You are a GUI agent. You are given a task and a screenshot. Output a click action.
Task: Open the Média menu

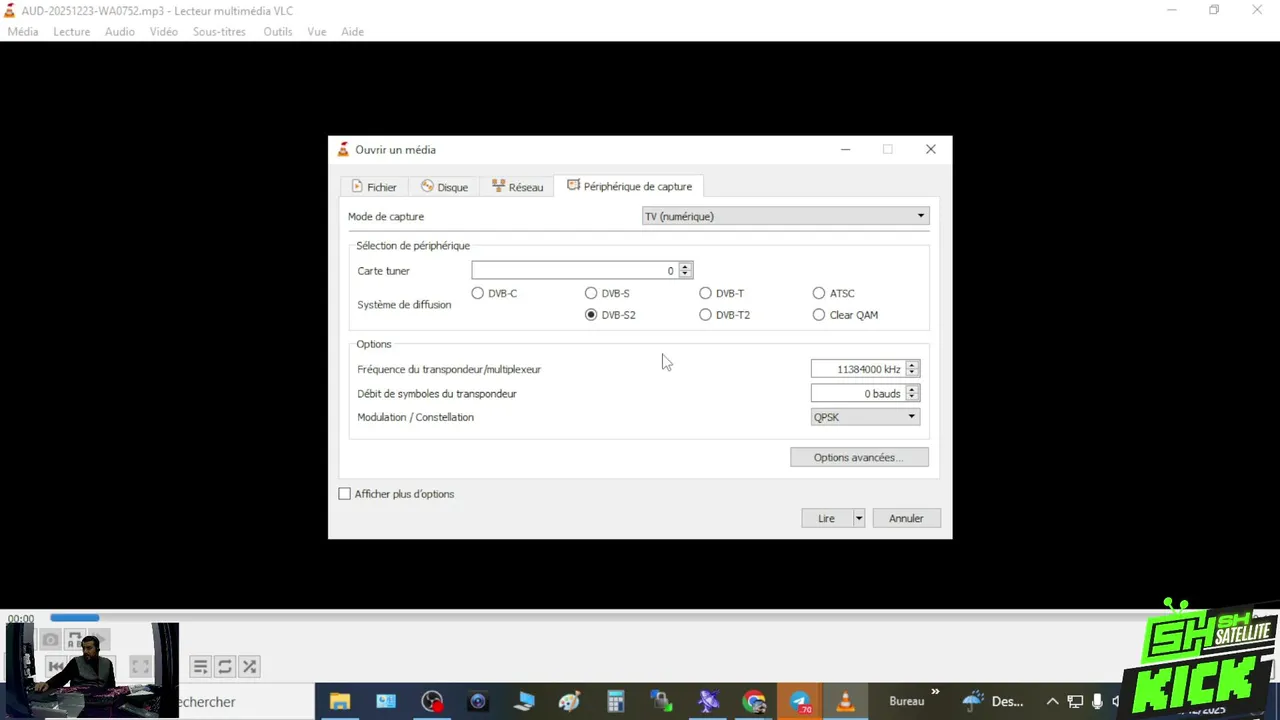[23, 32]
